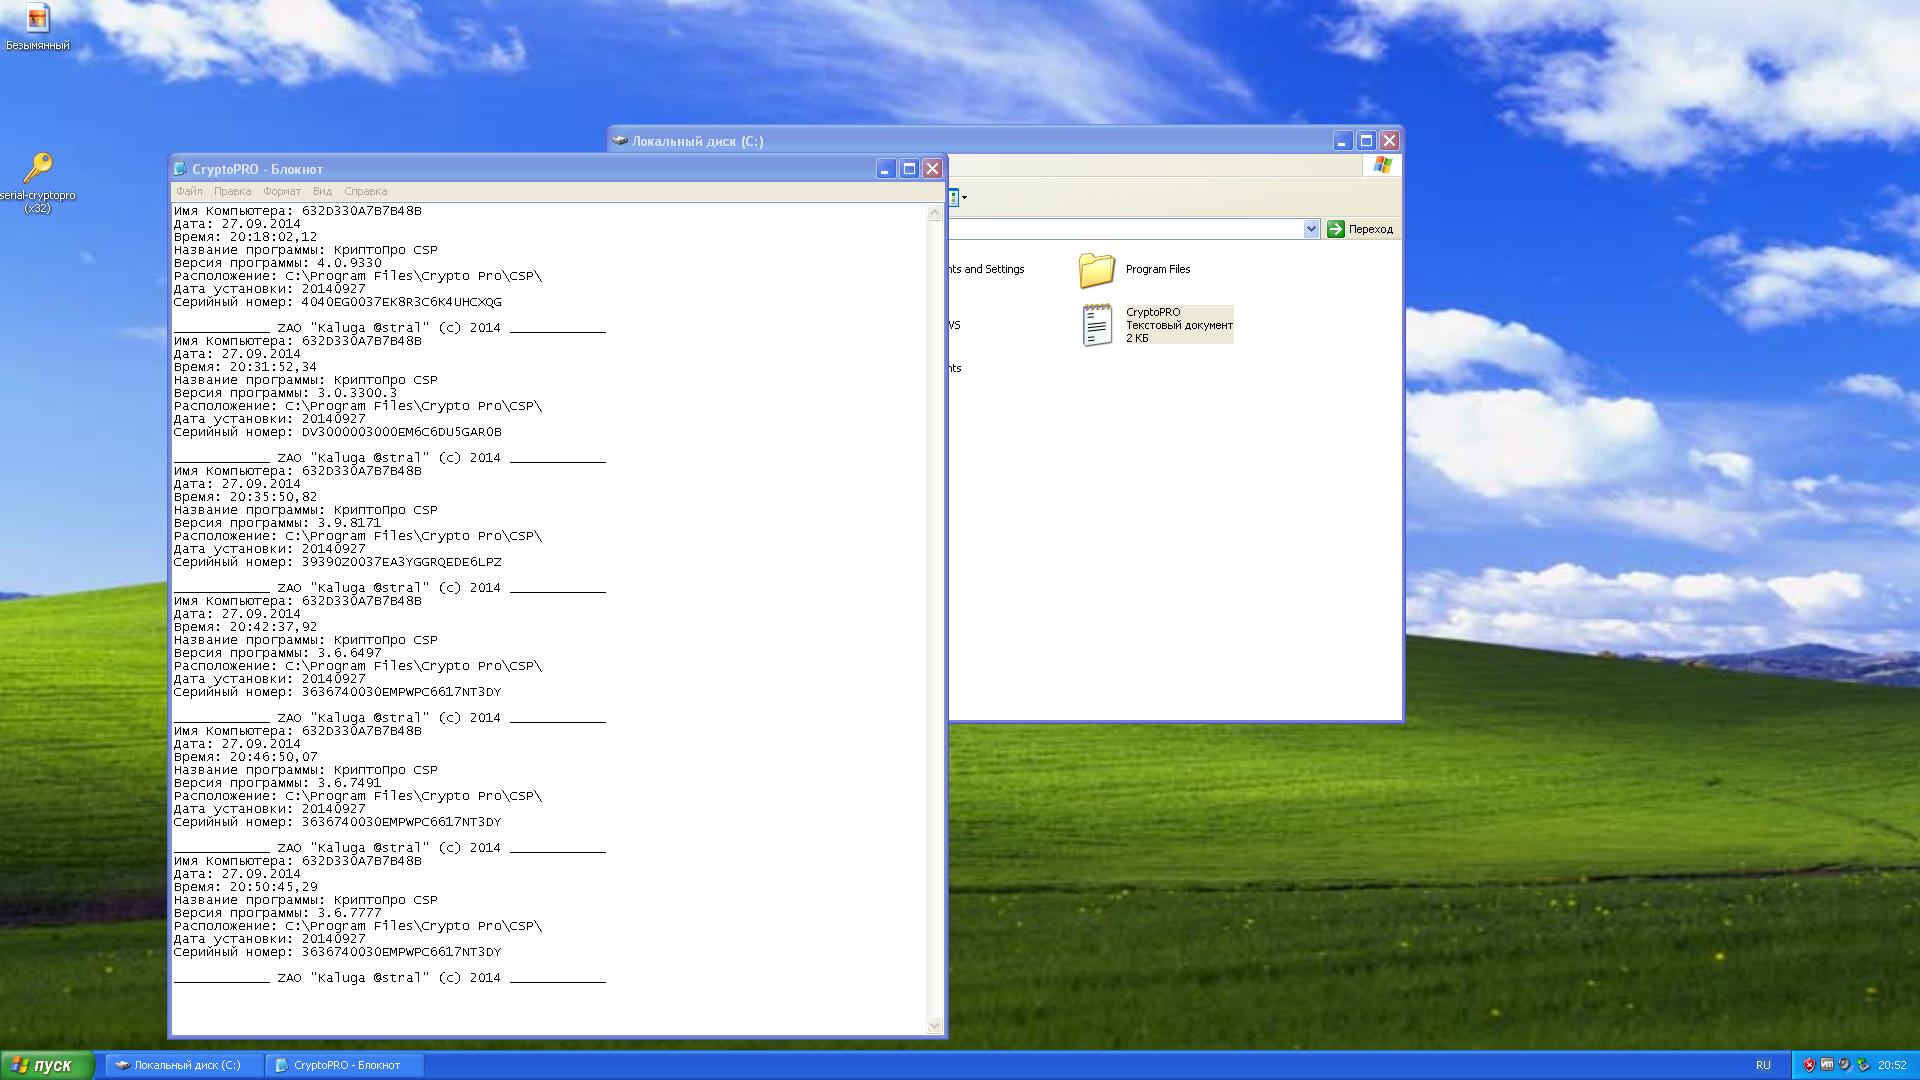Expand the Views toolbar dropdown arrow
Image resolution: width=1920 pixels, height=1080 pixels.
click(964, 198)
